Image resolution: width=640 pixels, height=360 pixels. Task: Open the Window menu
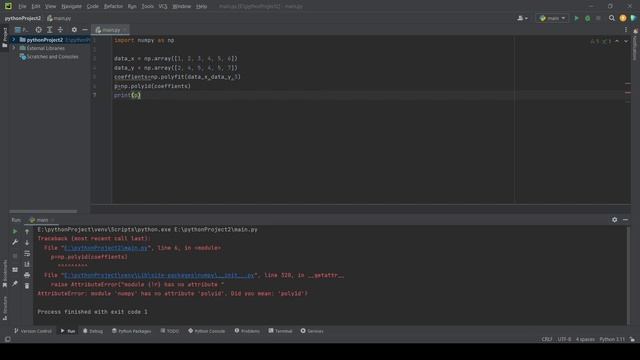[x=182, y=7]
